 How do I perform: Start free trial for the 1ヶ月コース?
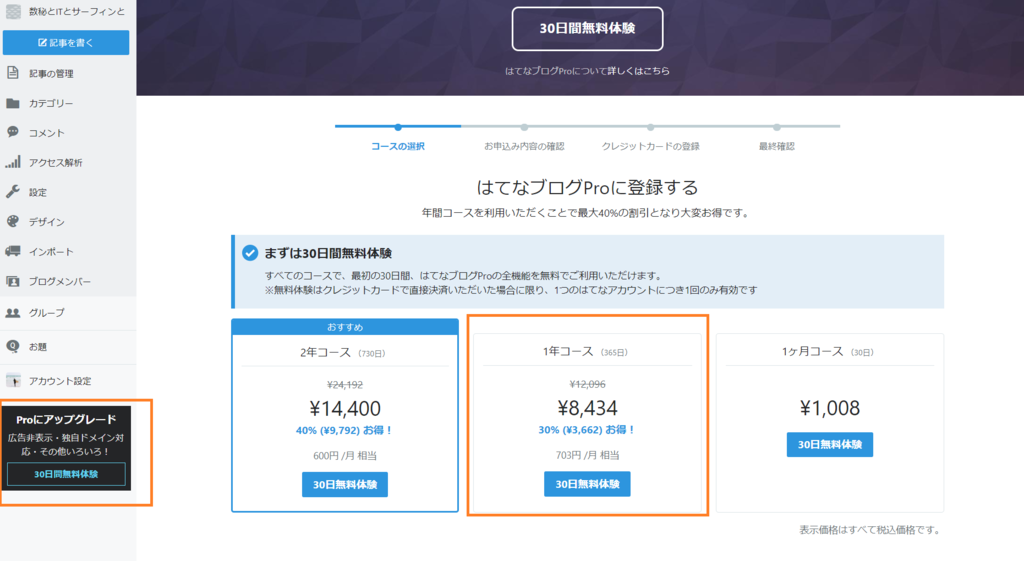[x=829, y=445]
